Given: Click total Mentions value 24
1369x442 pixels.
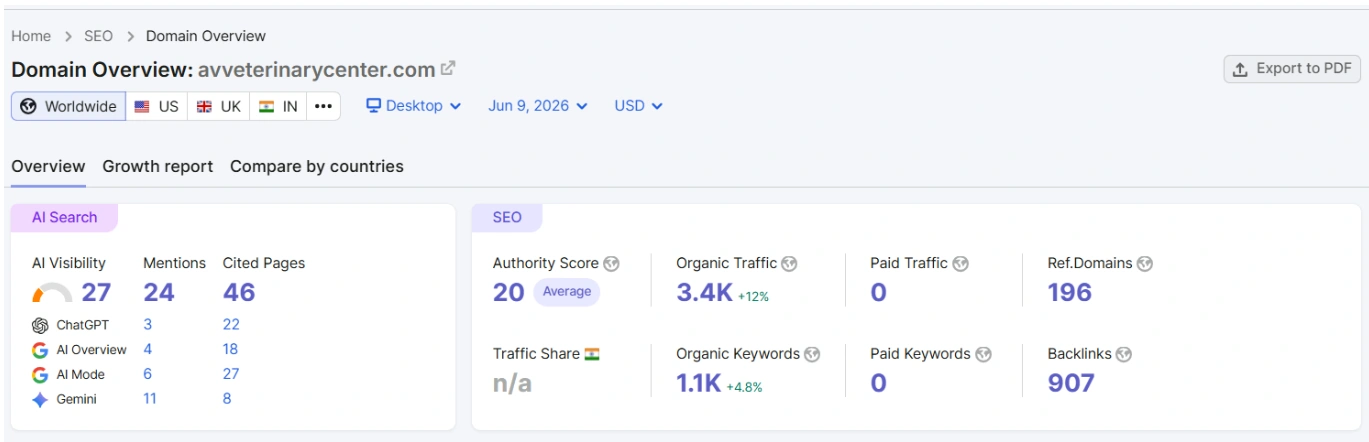Looking at the screenshot, I should tap(158, 293).
